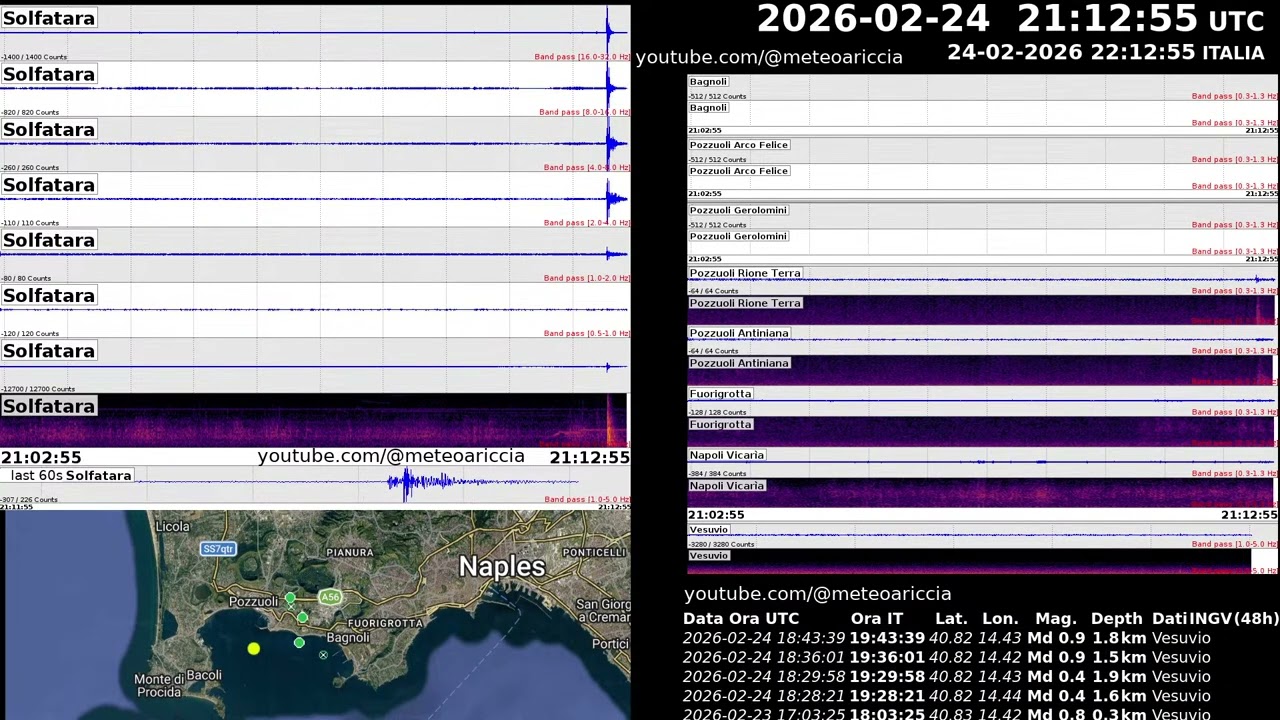
Task: Click the circled X marker offshore of Bagnoli
Action: pyautogui.click(x=323, y=655)
